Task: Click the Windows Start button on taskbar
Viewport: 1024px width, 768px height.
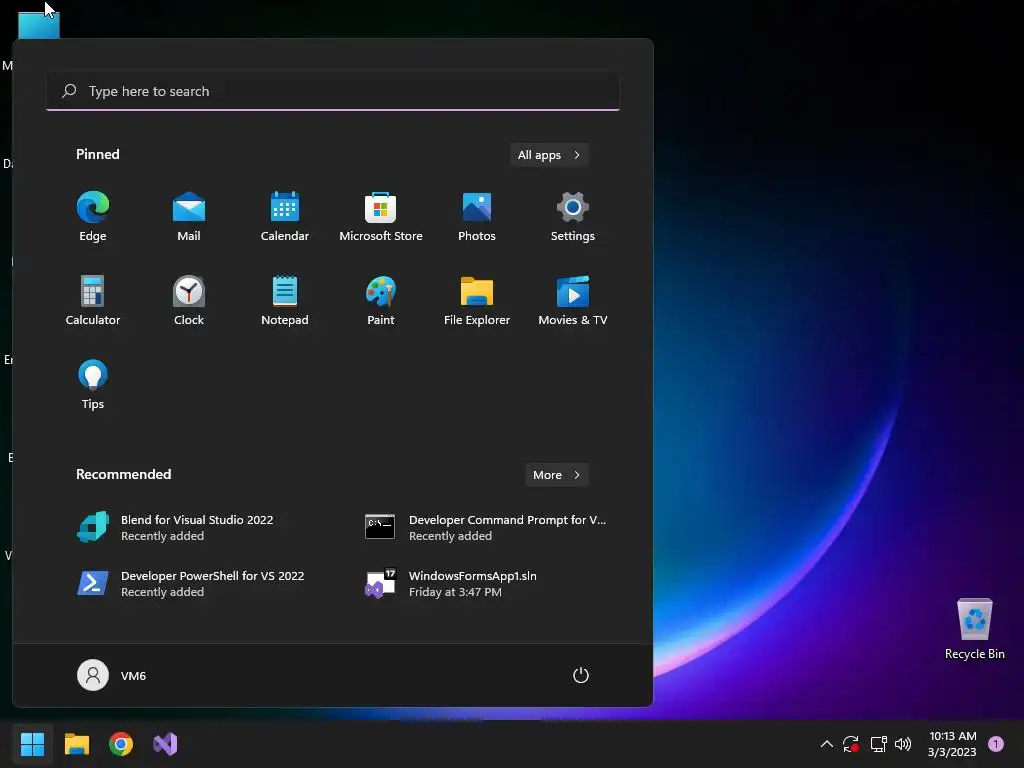Action: [x=32, y=744]
